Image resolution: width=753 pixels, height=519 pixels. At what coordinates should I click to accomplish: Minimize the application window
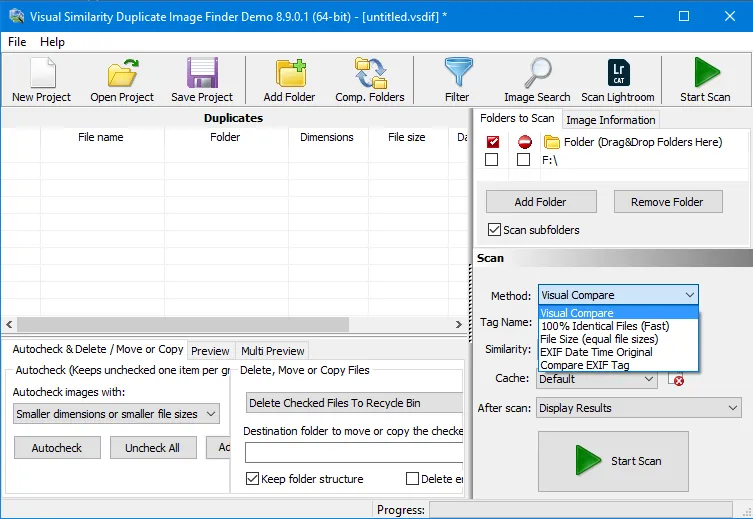coord(639,16)
